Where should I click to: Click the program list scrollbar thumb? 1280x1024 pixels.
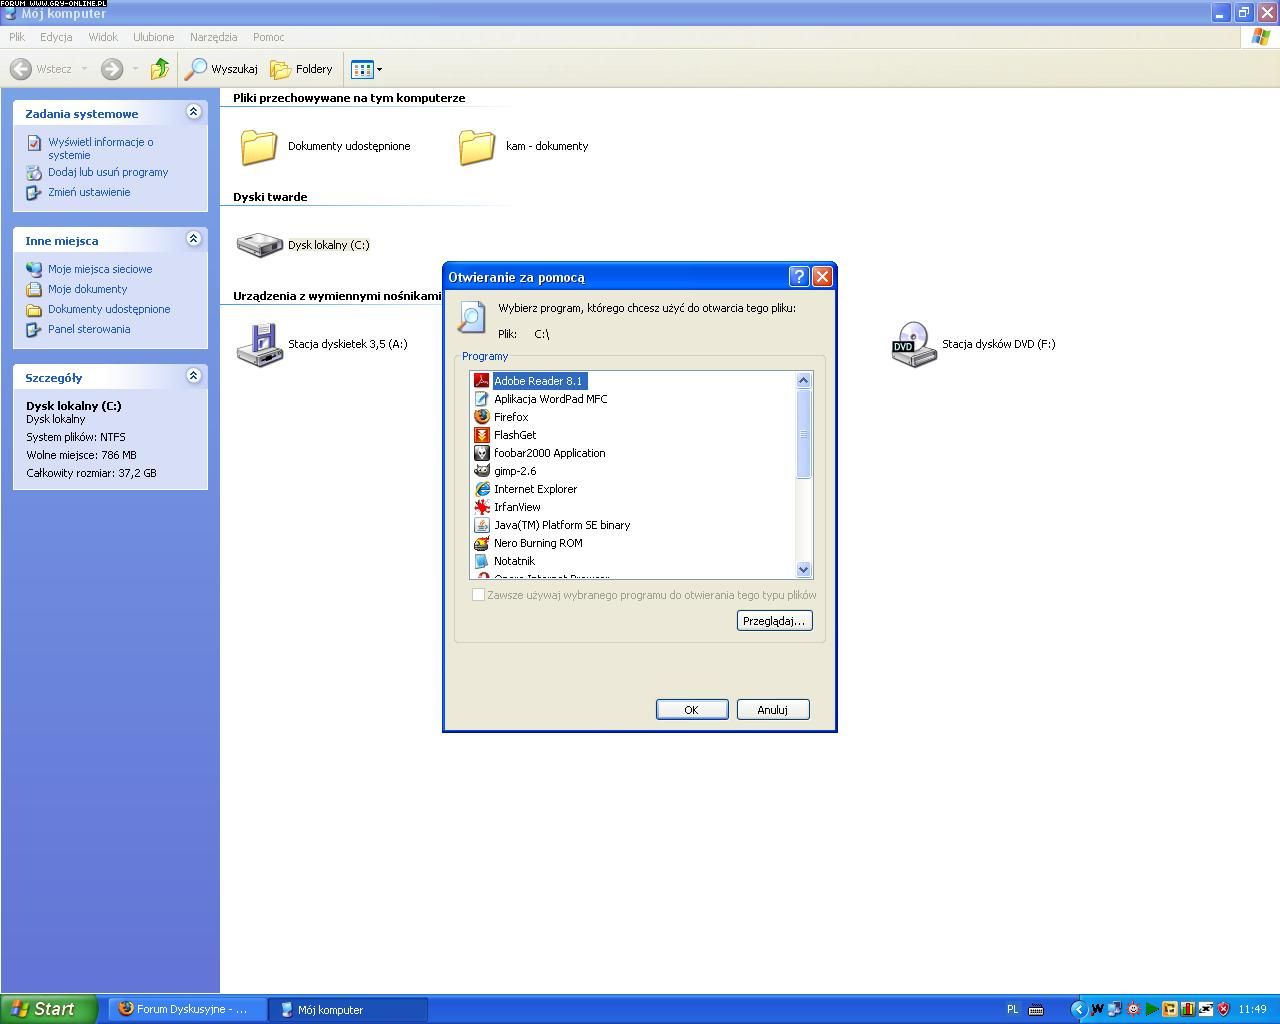click(x=803, y=434)
